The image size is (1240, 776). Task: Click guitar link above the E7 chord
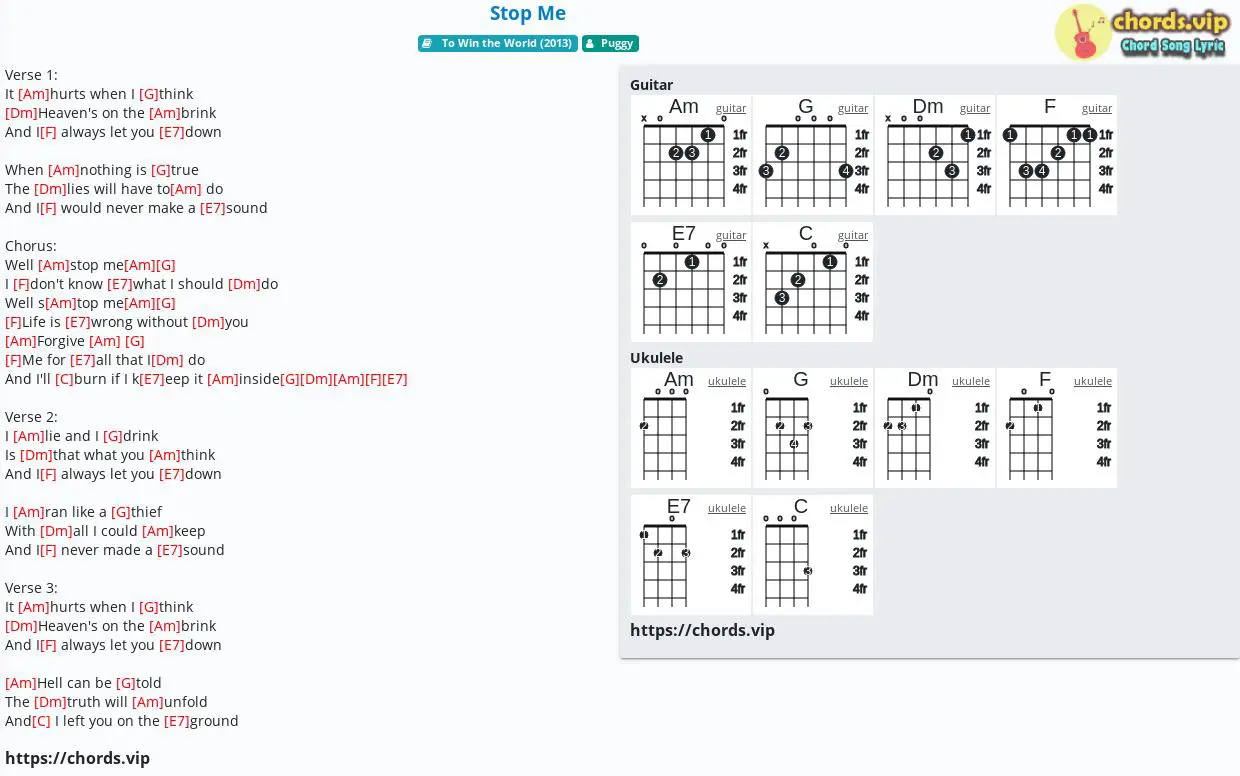pos(731,235)
